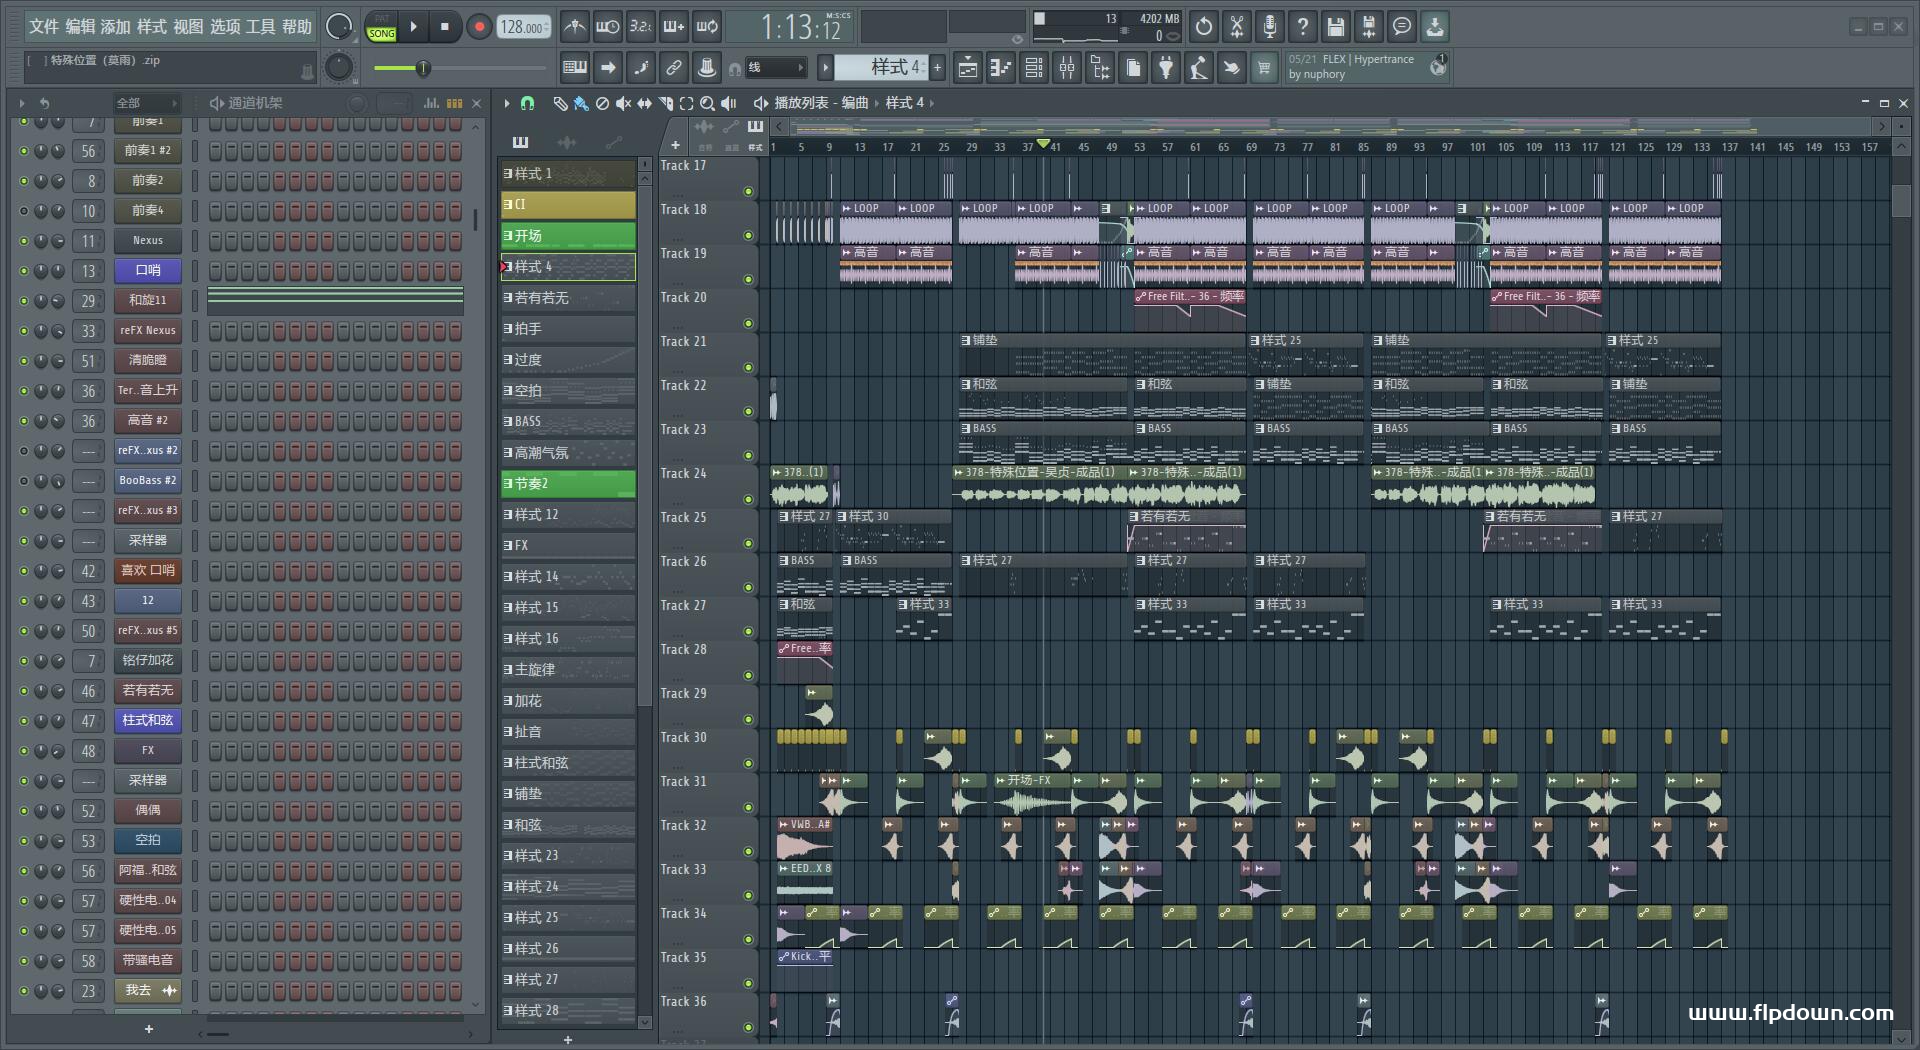
Task: Click the question mark help icon
Action: click(1303, 27)
